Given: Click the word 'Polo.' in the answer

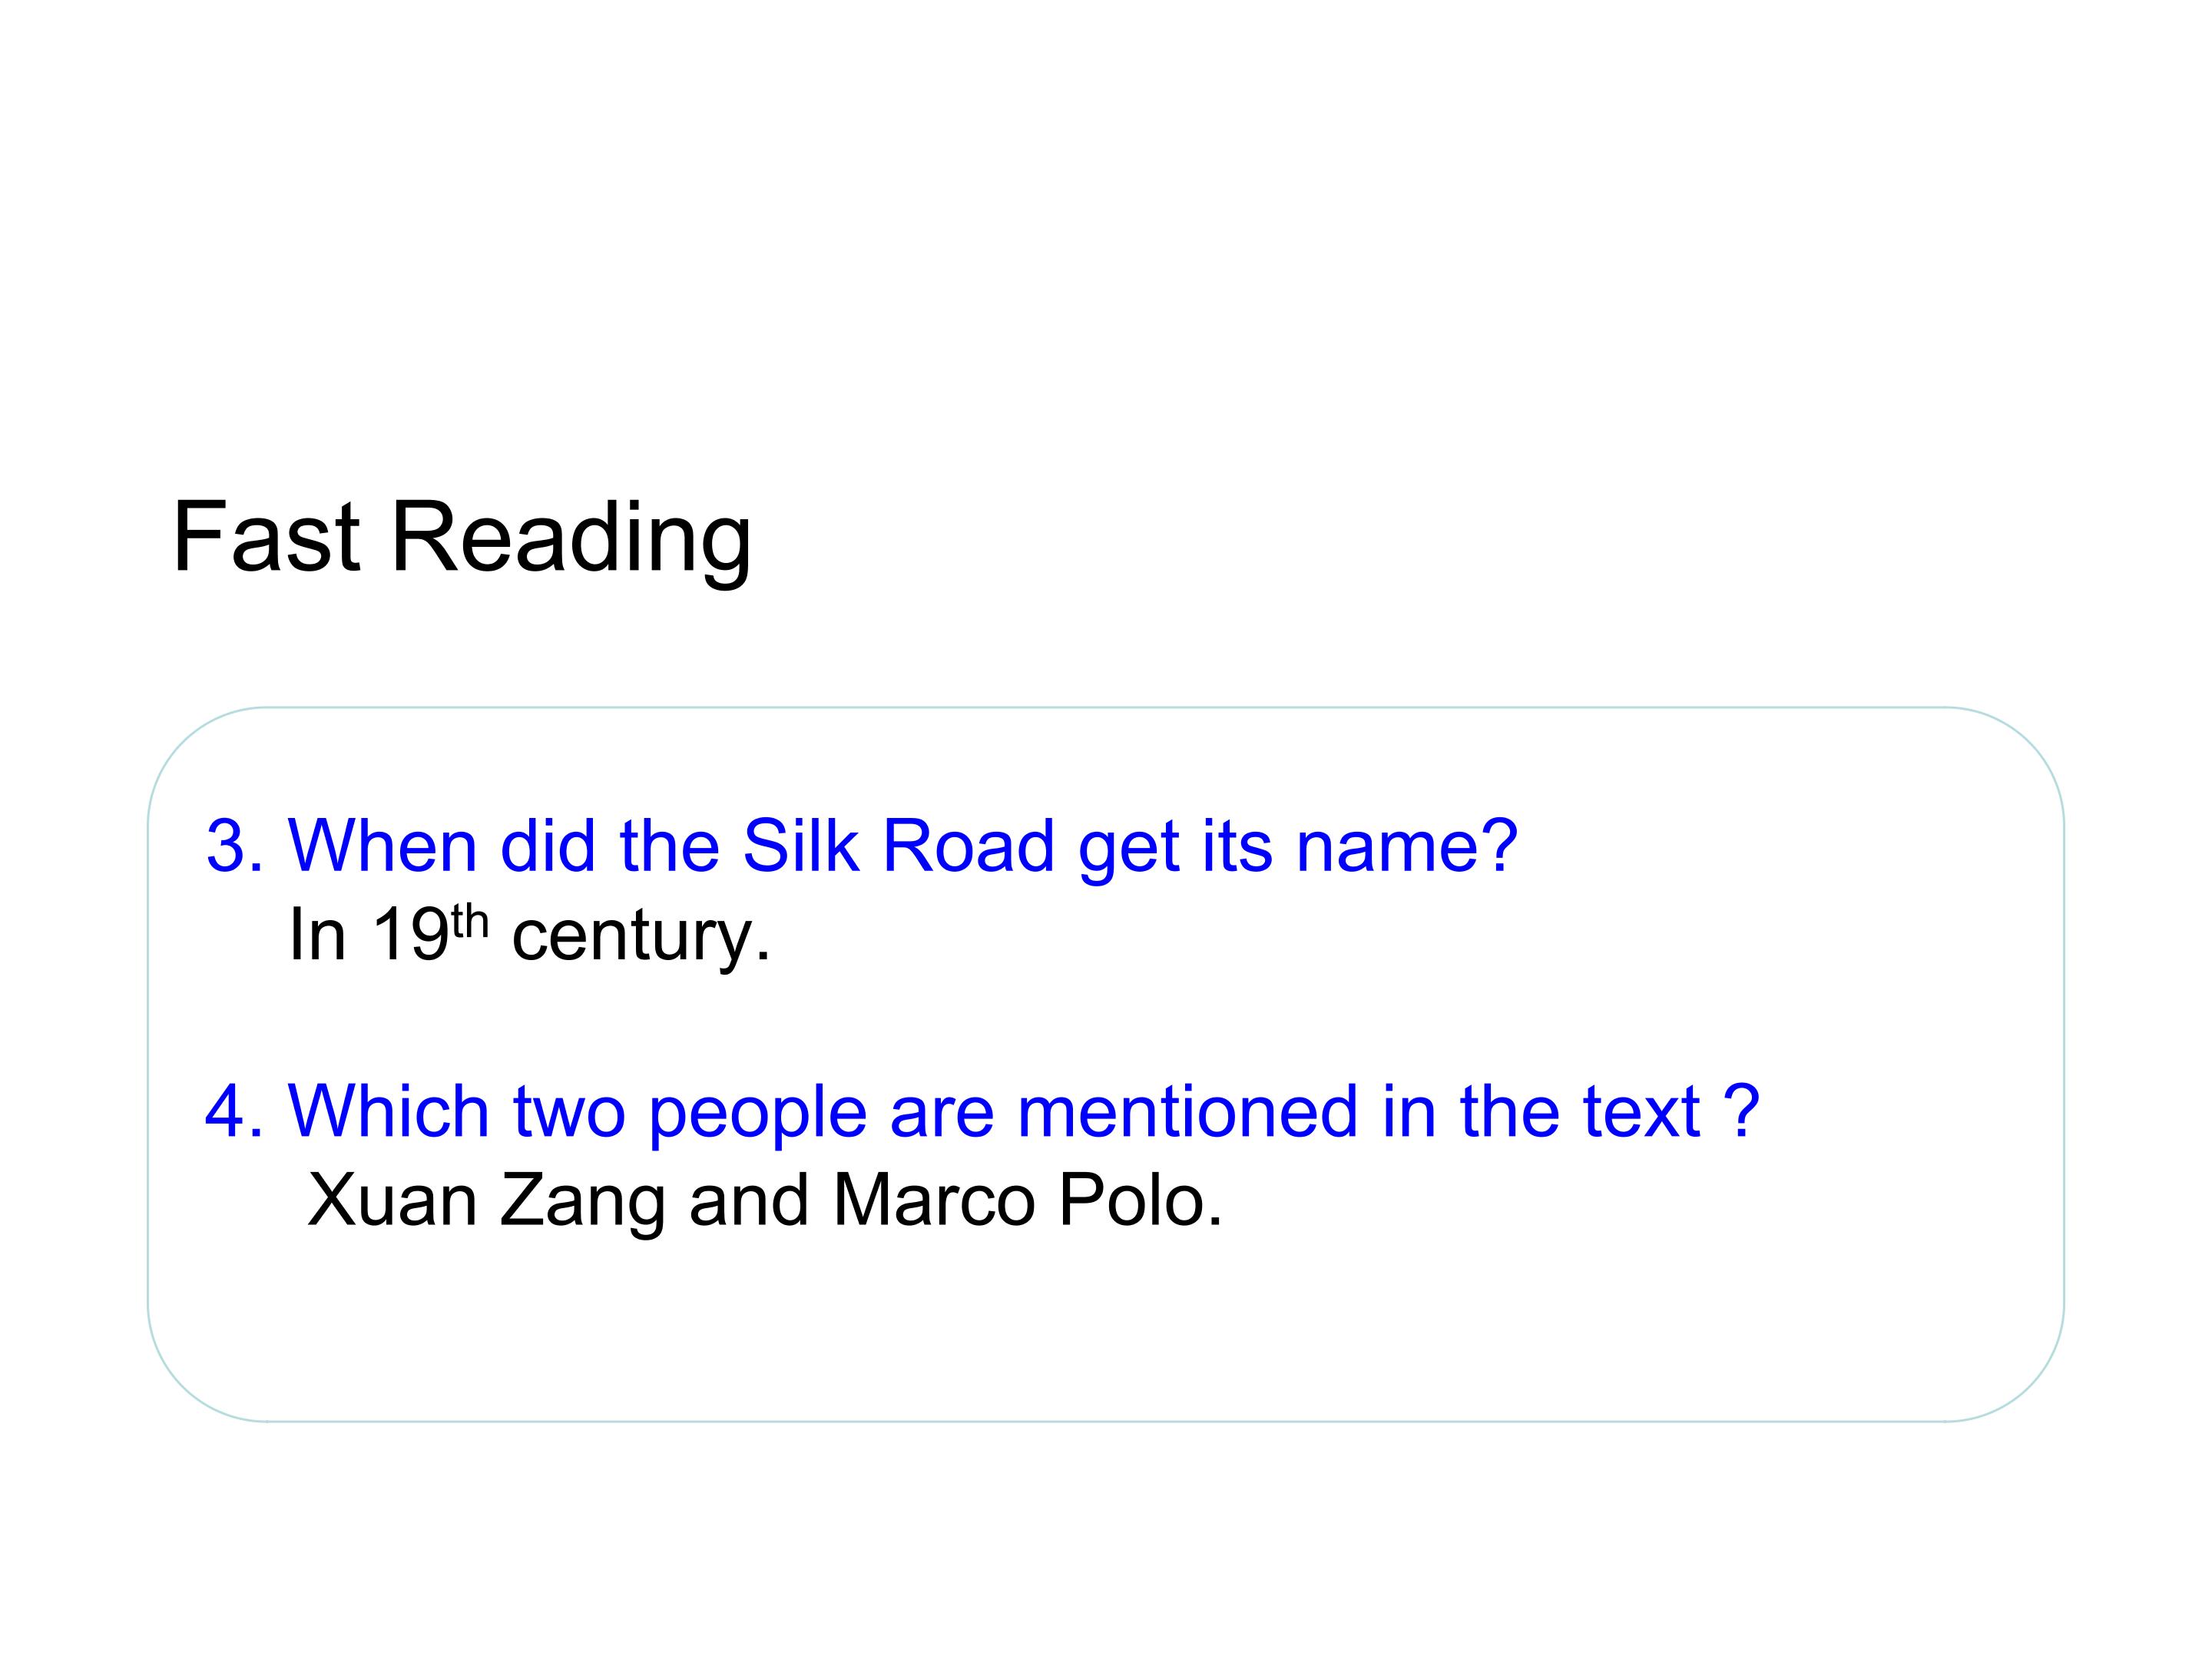Looking at the screenshot, I should pyautogui.click(x=1141, y=1200).
